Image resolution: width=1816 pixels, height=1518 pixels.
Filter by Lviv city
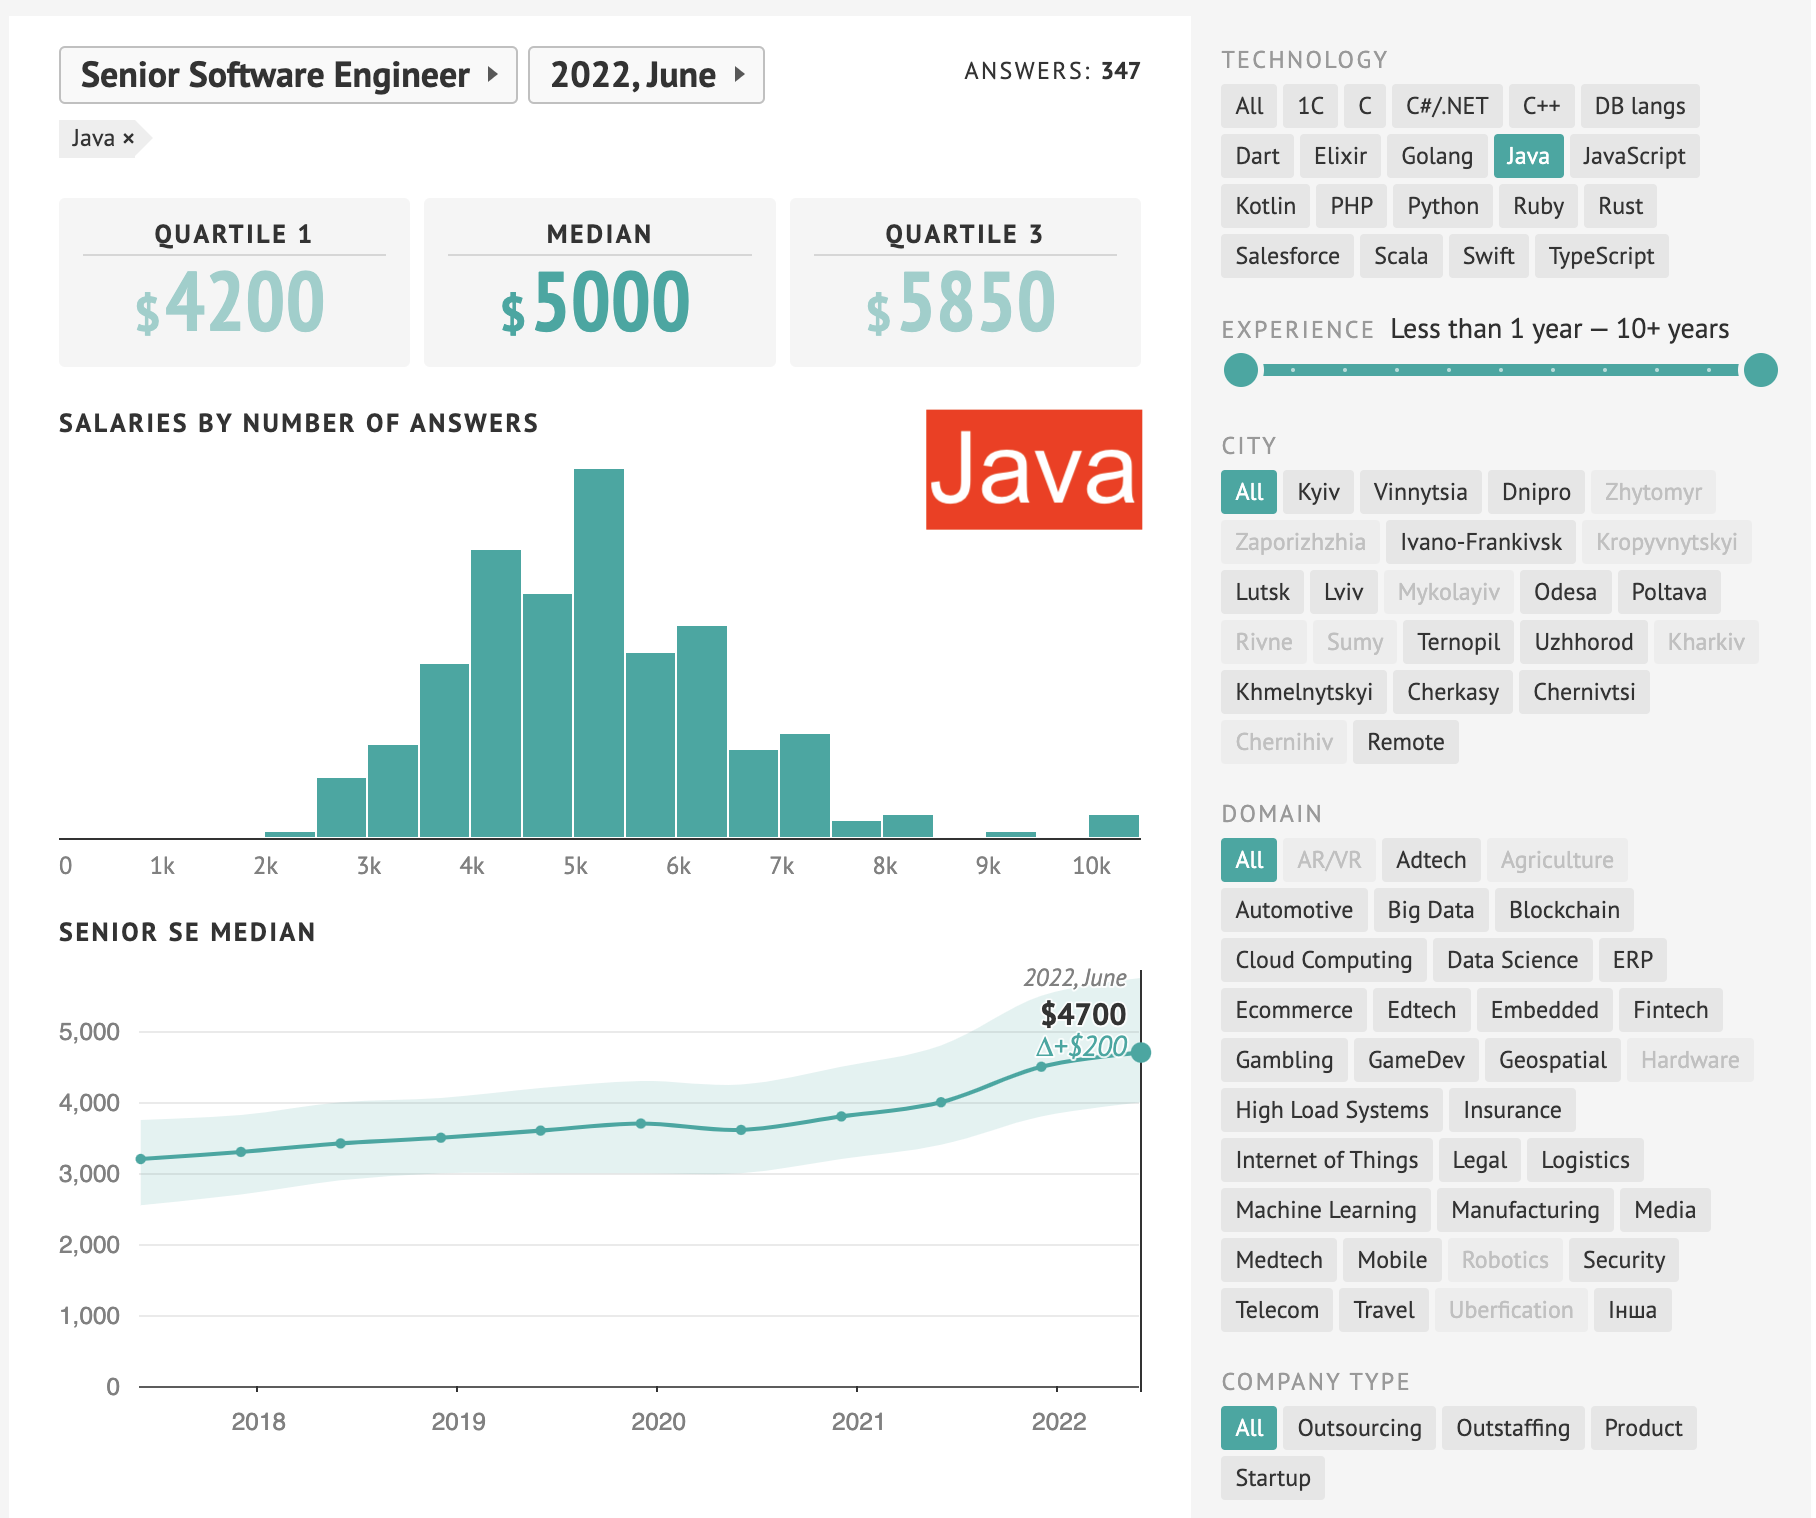pyautogui.click(x=1343, y=592)
